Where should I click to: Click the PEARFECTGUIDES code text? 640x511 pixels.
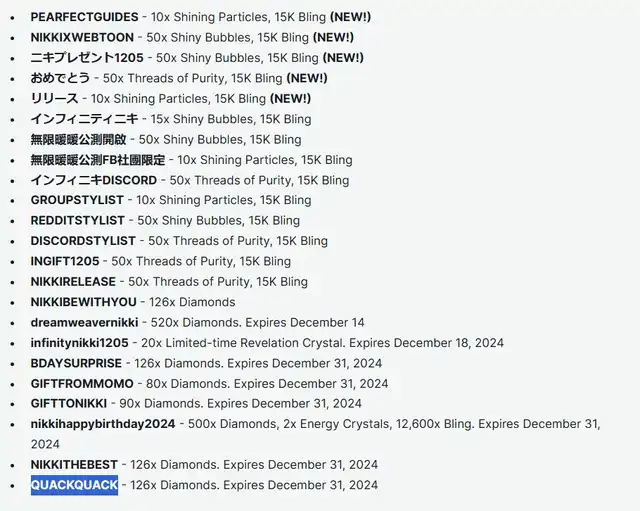[84, 17]
